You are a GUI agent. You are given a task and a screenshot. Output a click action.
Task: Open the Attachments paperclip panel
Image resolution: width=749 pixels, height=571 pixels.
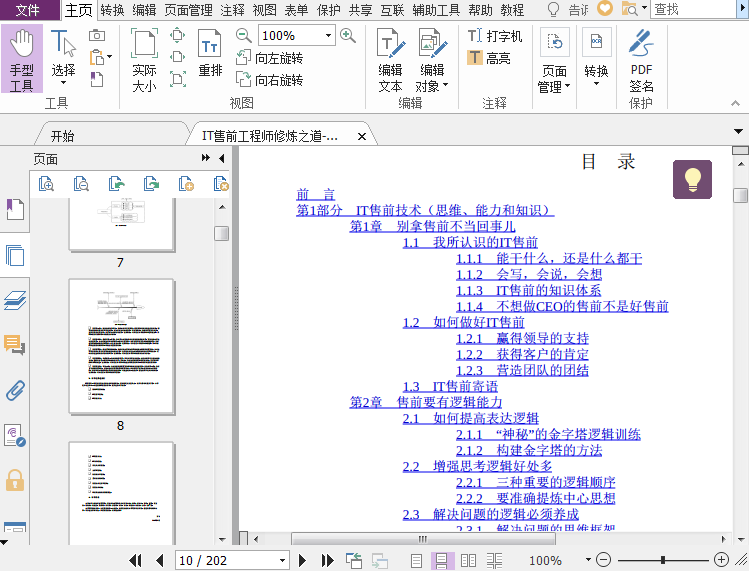click(15, 390)
